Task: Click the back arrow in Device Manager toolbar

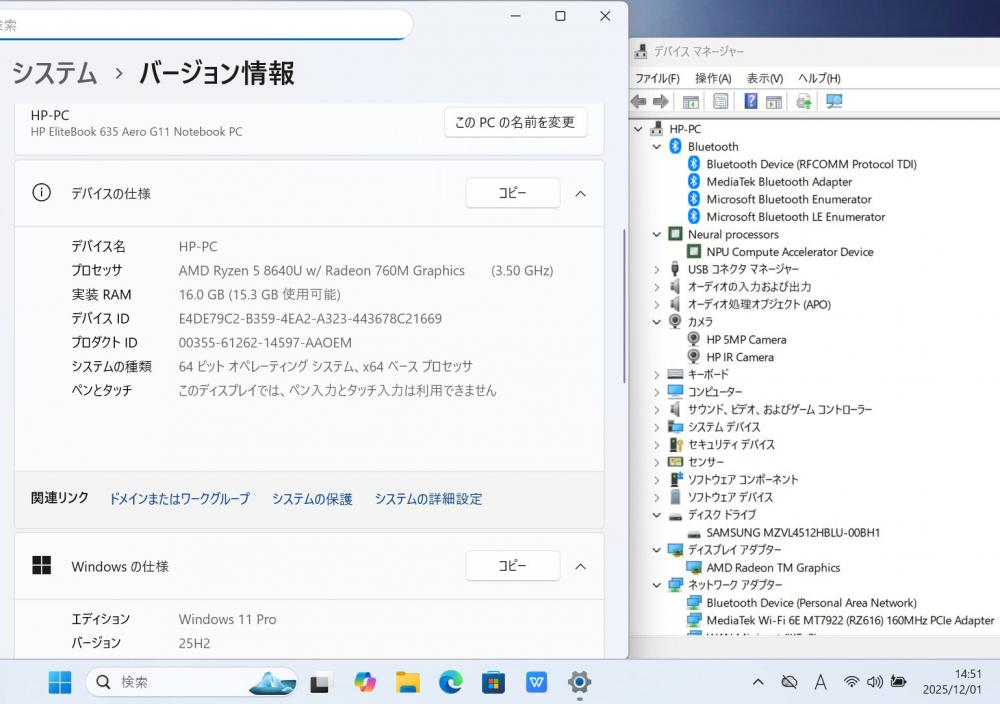Action: tap(639, 101)
